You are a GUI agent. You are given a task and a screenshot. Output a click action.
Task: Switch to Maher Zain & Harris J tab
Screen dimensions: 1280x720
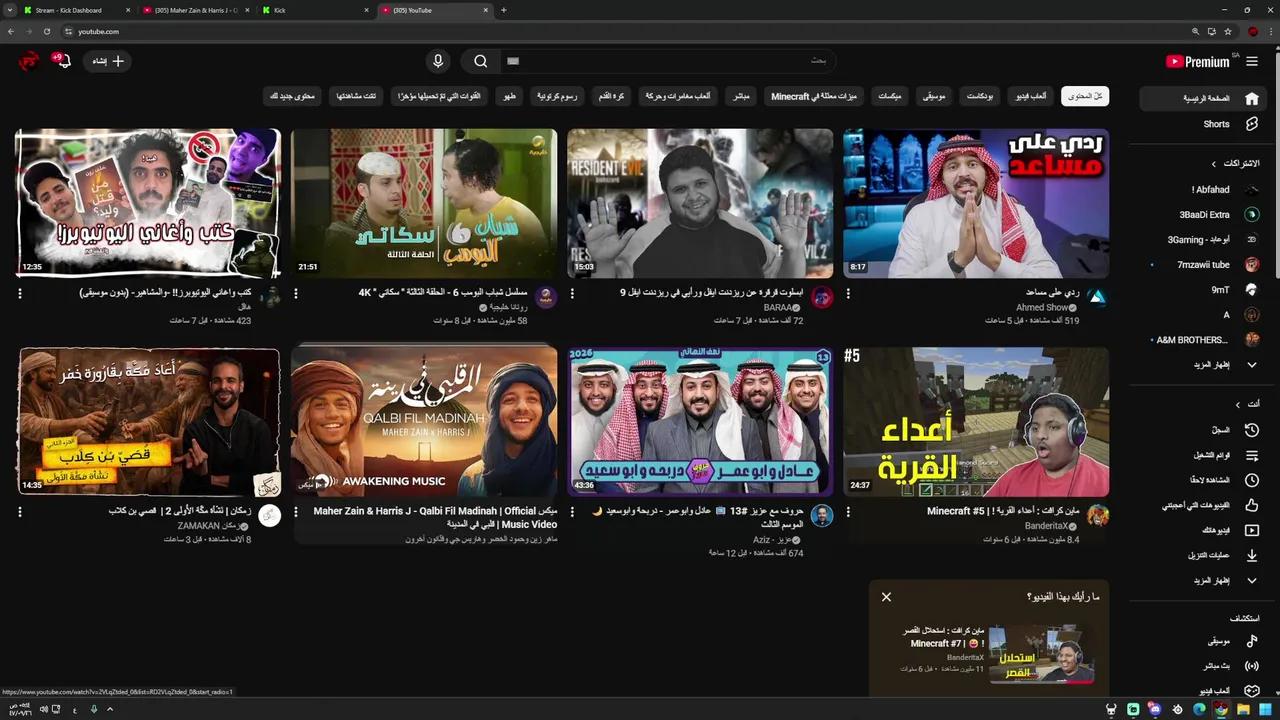tap(196, 10)
